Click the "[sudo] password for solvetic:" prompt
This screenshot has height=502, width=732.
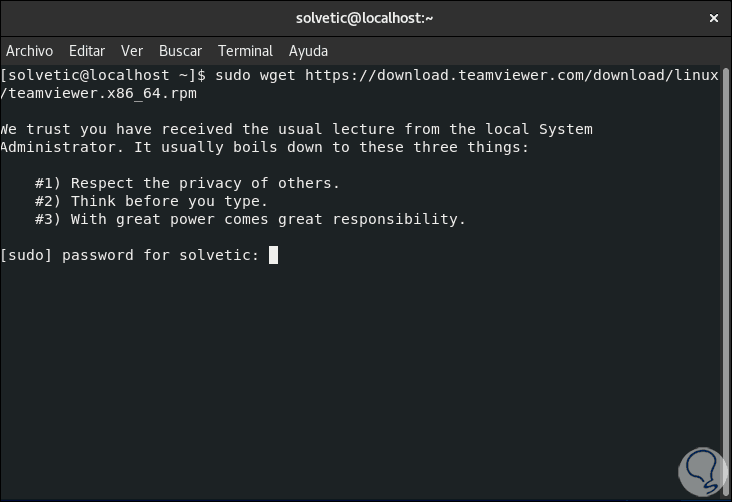click(130, 255)
